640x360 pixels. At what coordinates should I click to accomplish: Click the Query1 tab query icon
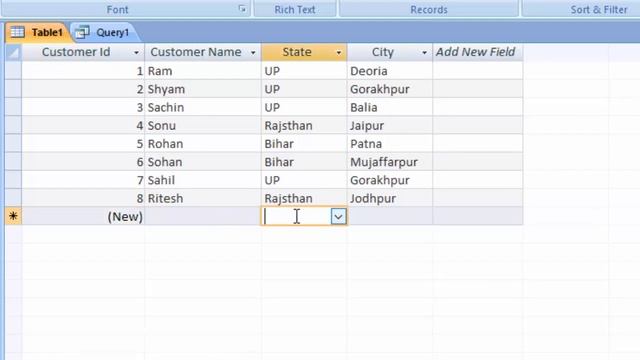[82, 32]
